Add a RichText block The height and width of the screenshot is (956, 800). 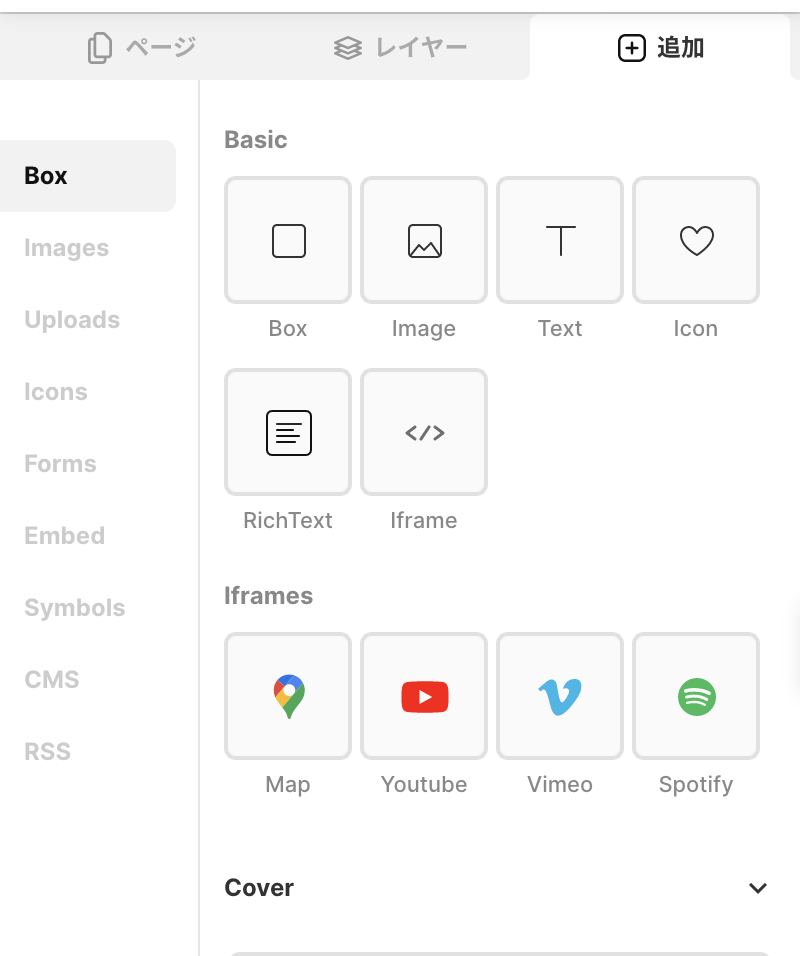click(x=288, y=432)
